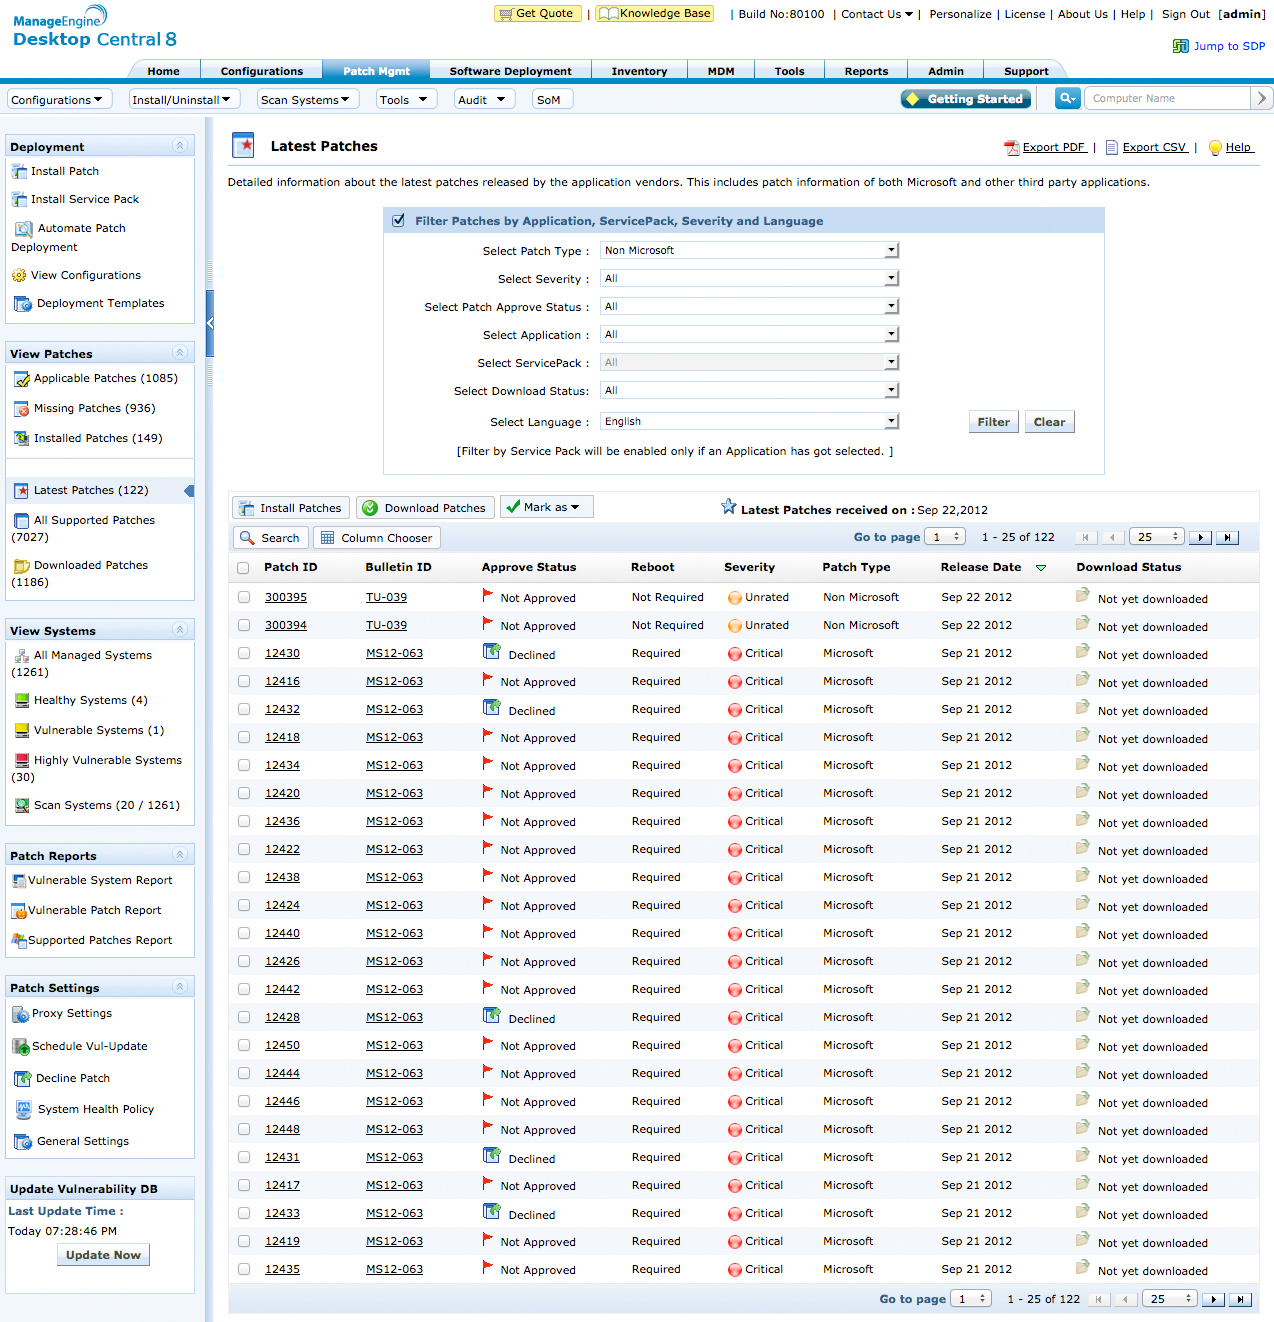The image size is (1274, 1322).
Task: Tick the checkbox for patch 12432
Action: point(244,709)
